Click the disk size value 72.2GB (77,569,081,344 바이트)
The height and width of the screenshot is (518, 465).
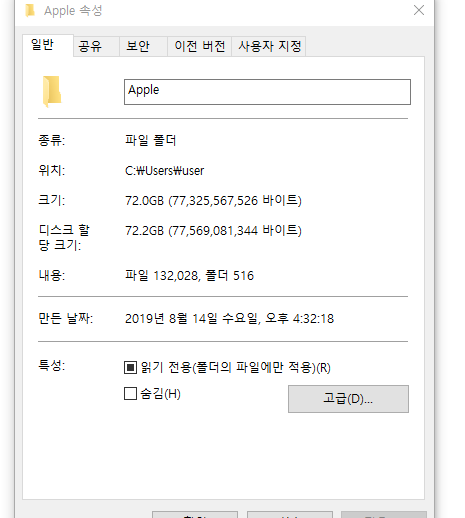click(213, 231)
